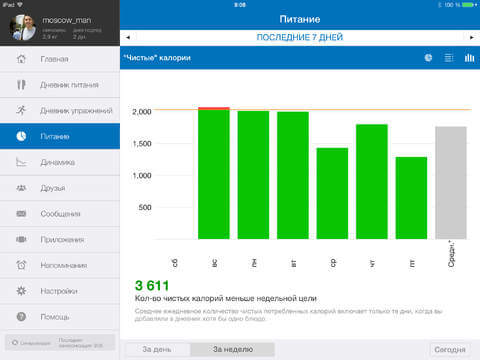The height and width of the screenshot is (360, 480).
Task: Go to next period with right arrow
Action: (x=472, y=37)
